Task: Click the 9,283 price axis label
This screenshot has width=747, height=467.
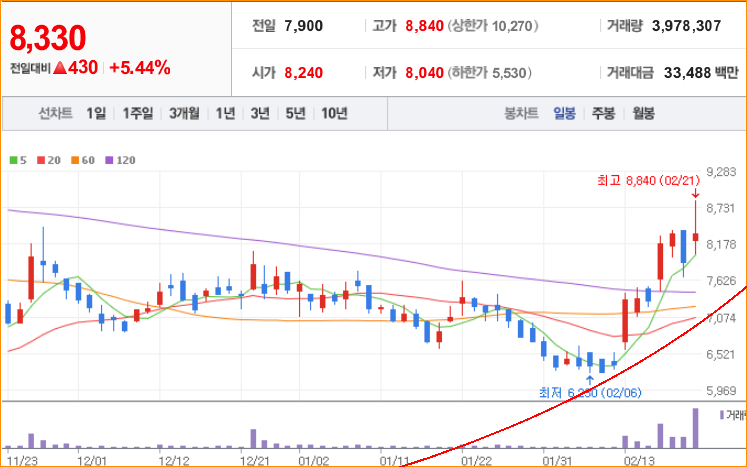Action: 721,172
